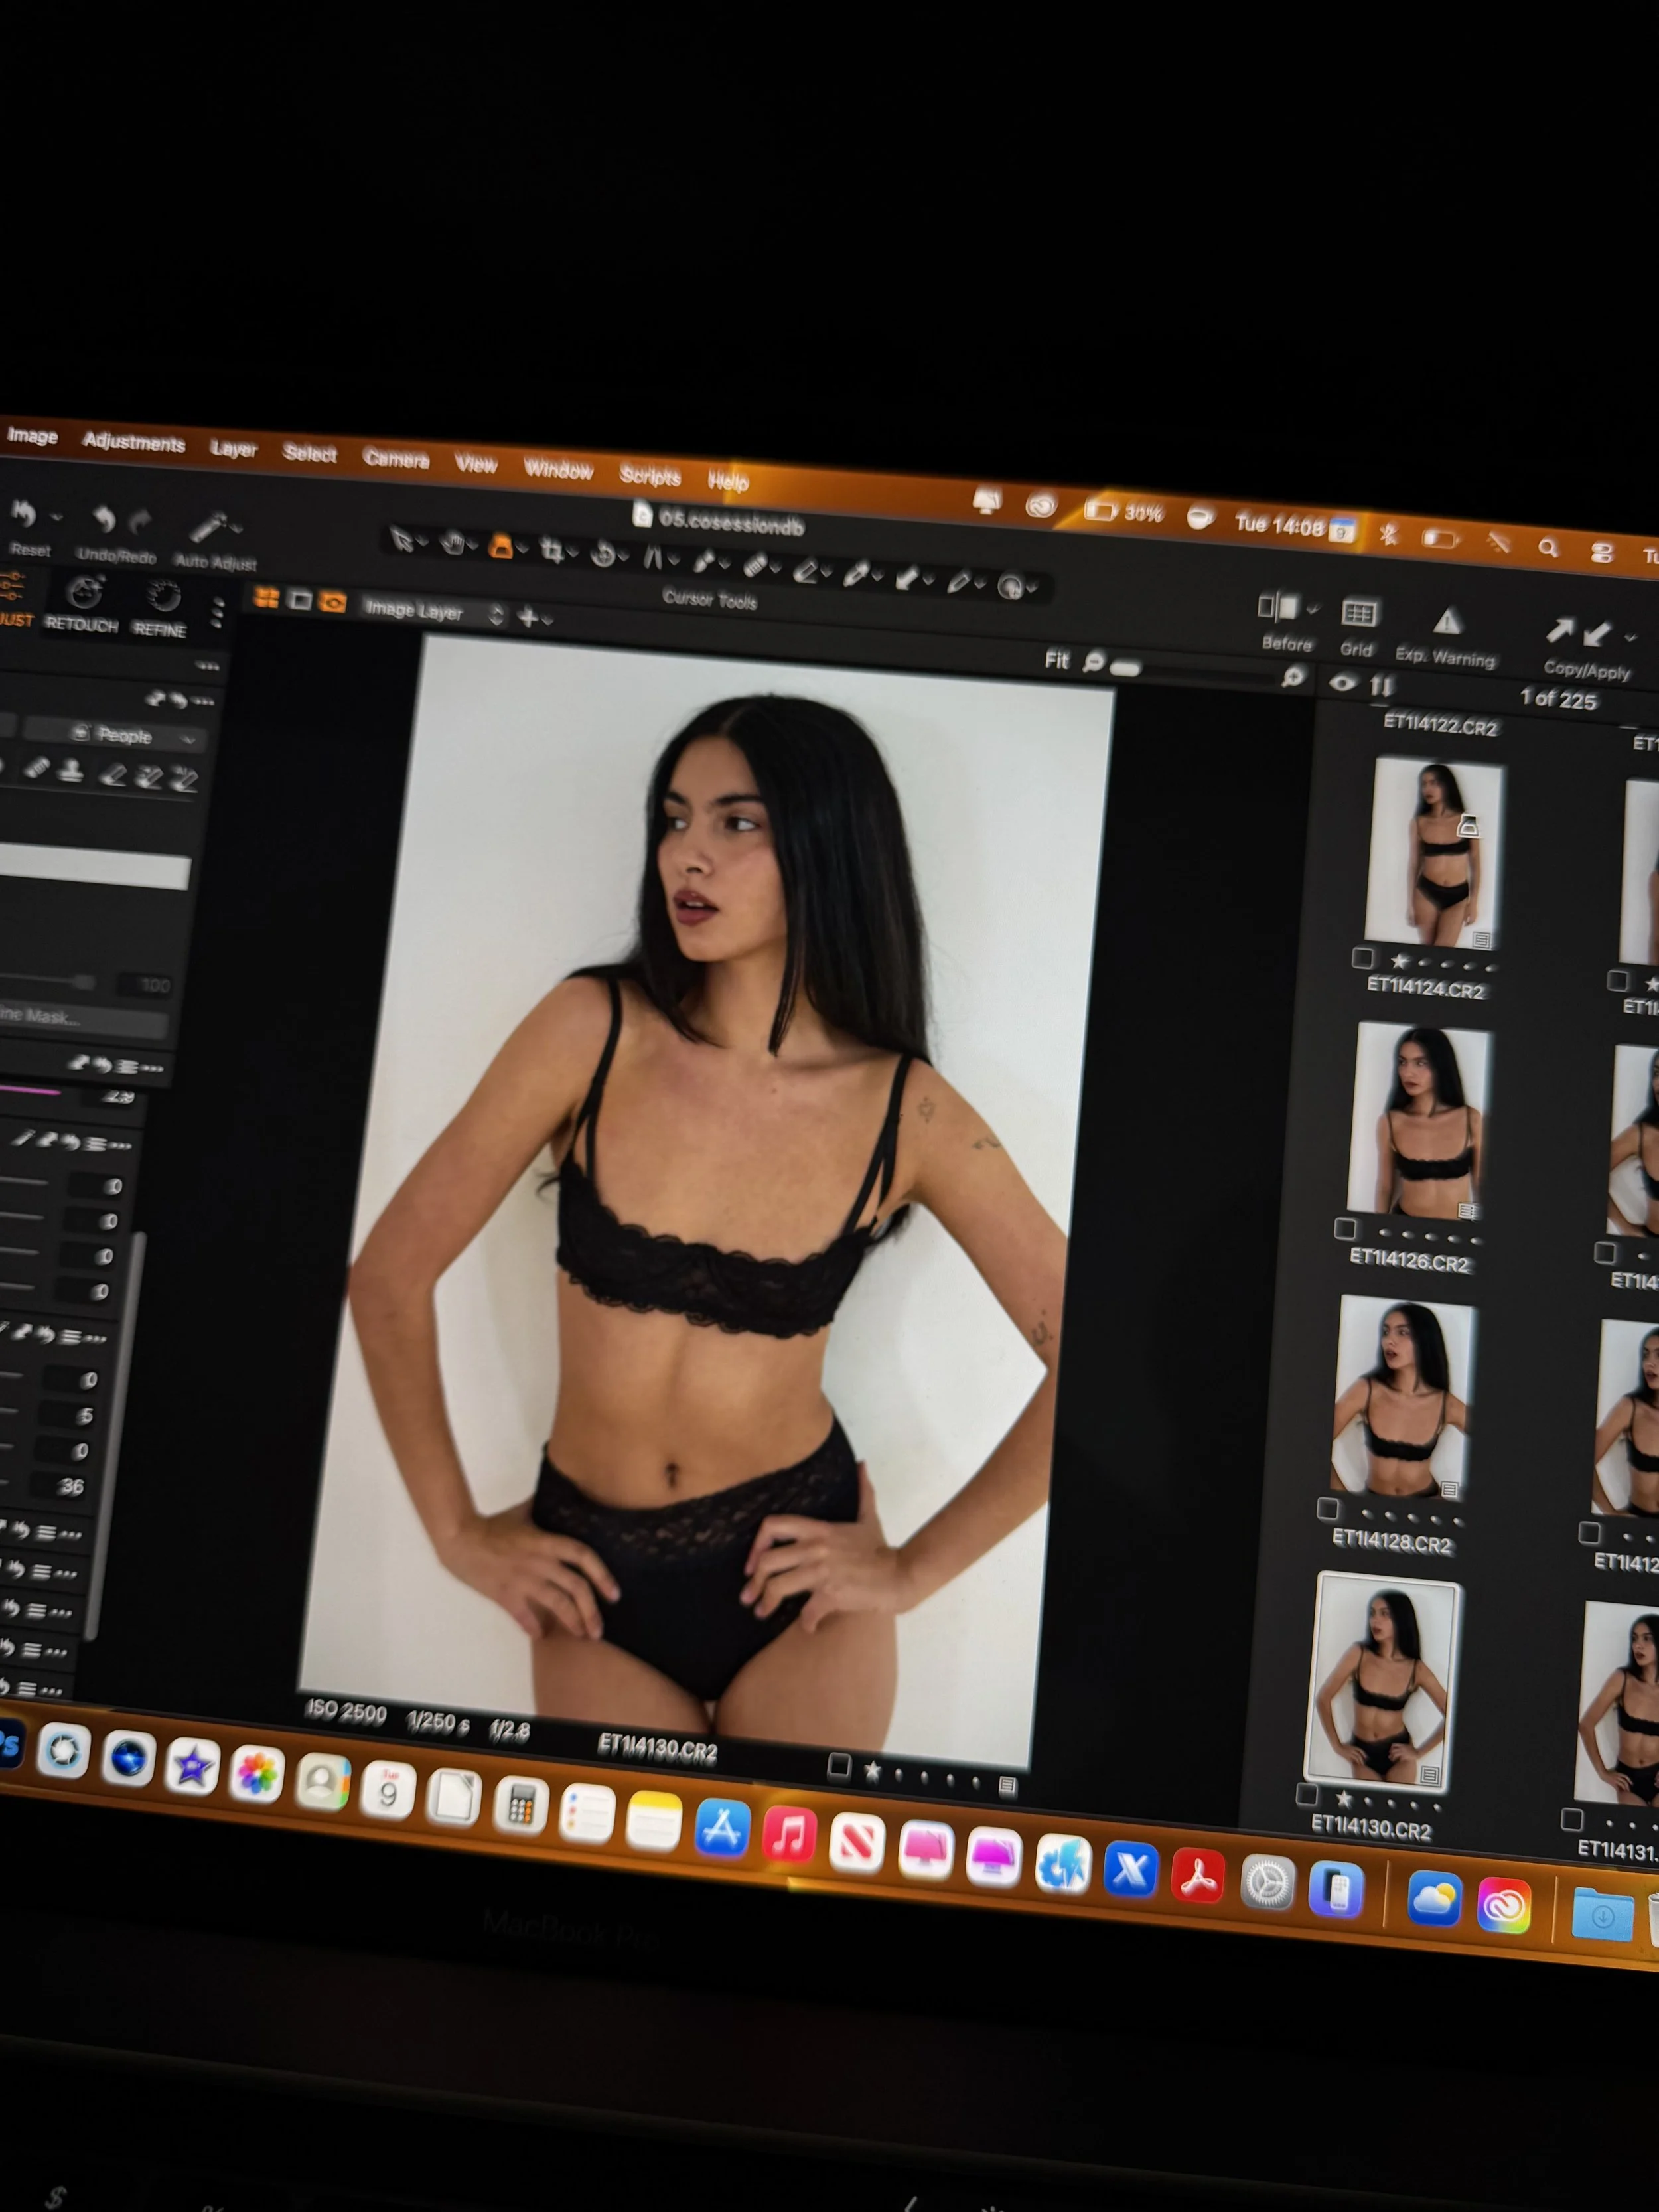Check the selection box on ET1I4124.CR2 thumbnail

1364,958
